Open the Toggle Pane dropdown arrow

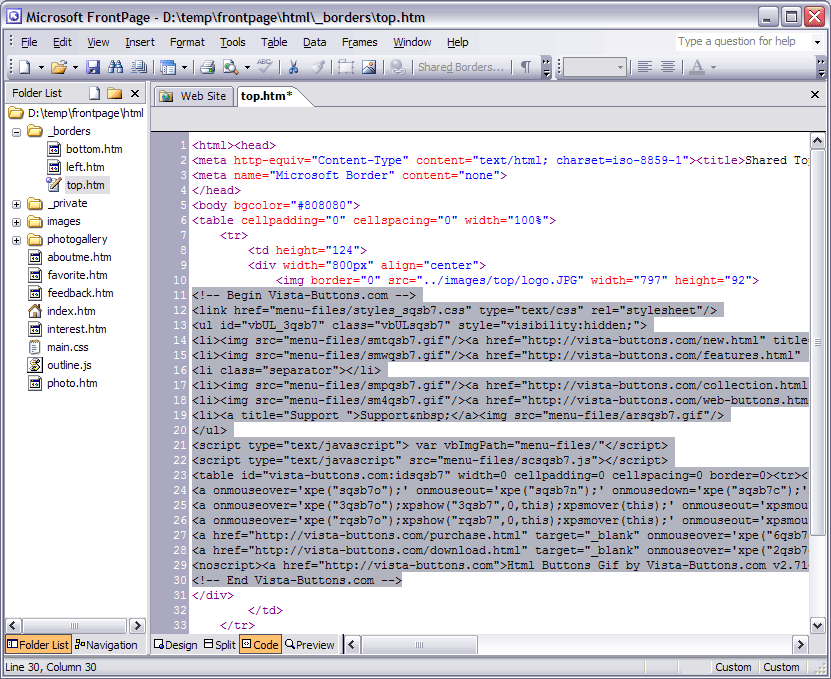coord(184,67)
